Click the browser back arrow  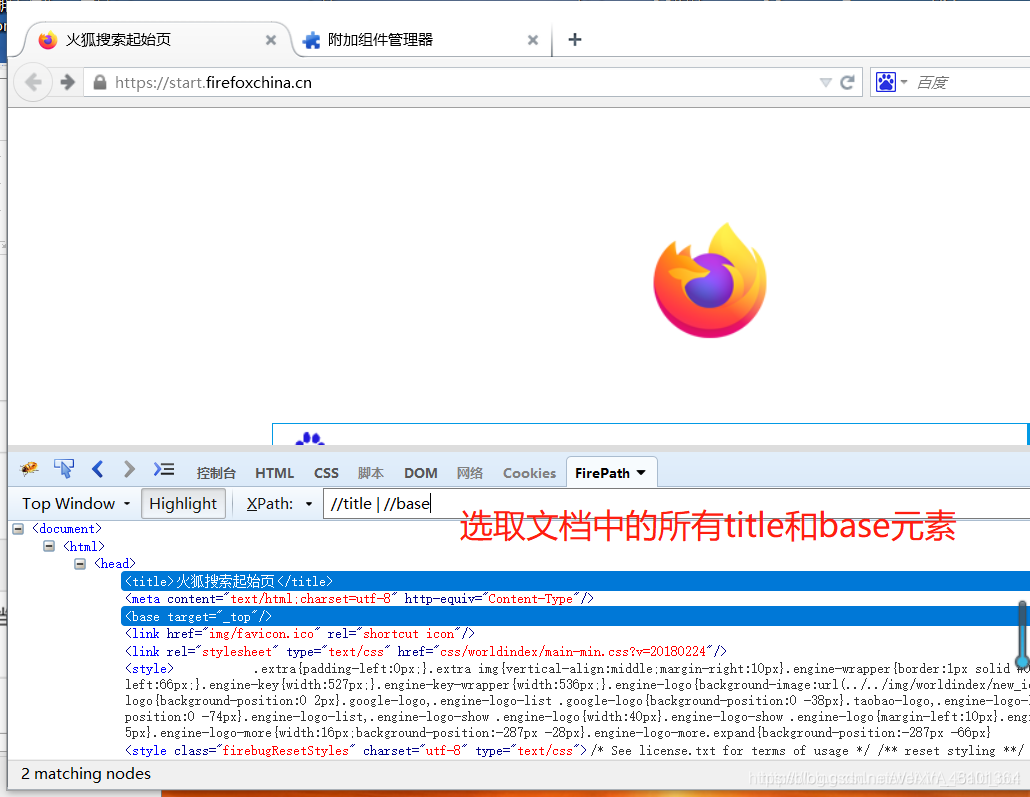[x=33, y=82]
